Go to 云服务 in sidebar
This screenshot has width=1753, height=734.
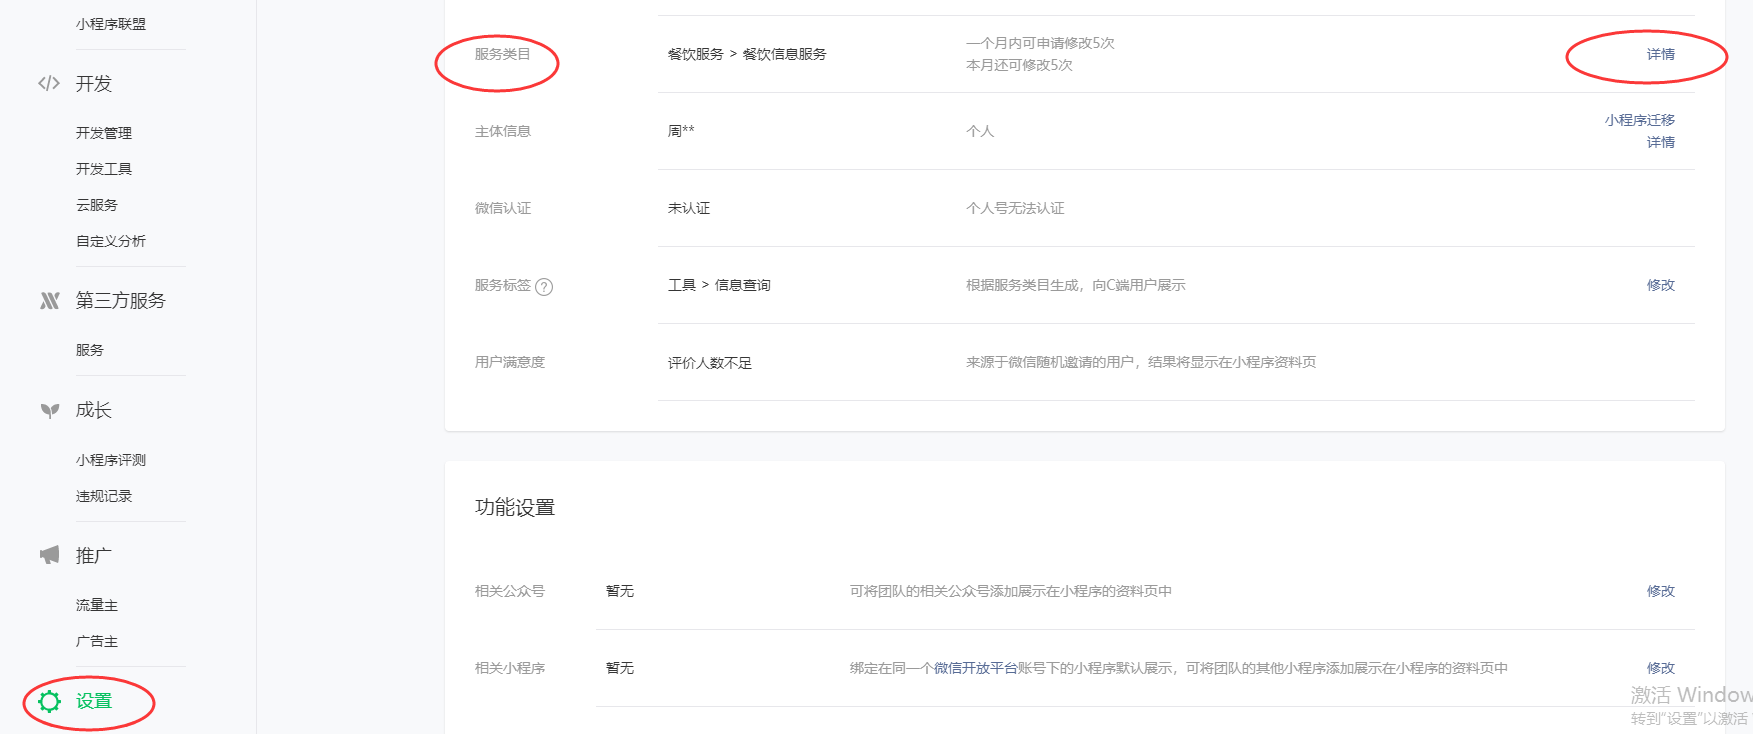97,205
